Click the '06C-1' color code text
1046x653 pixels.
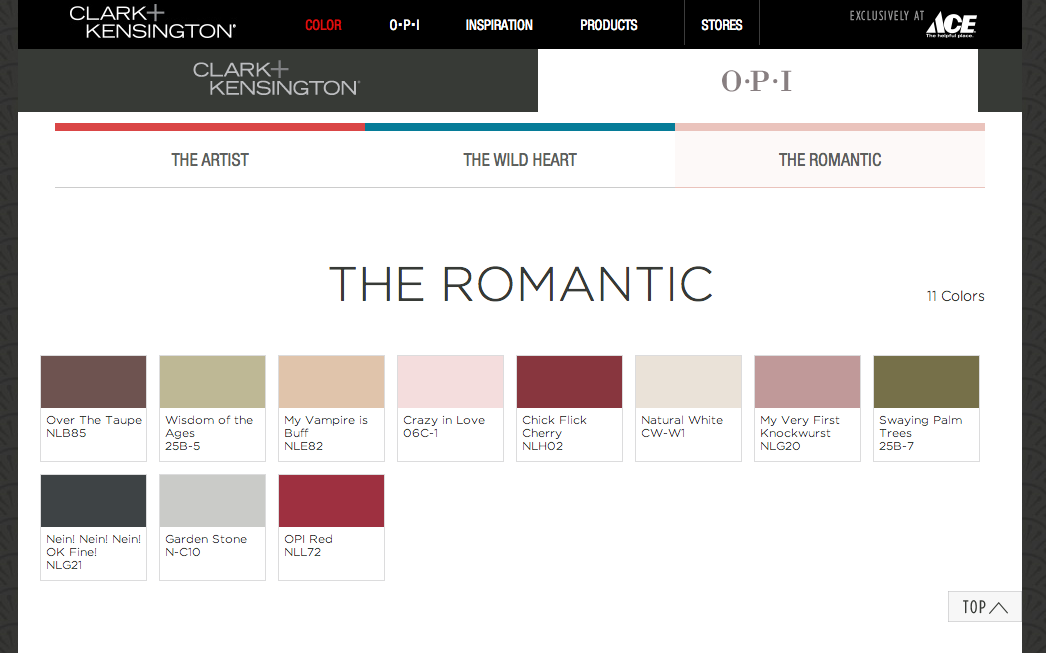(x=420, y=433)
